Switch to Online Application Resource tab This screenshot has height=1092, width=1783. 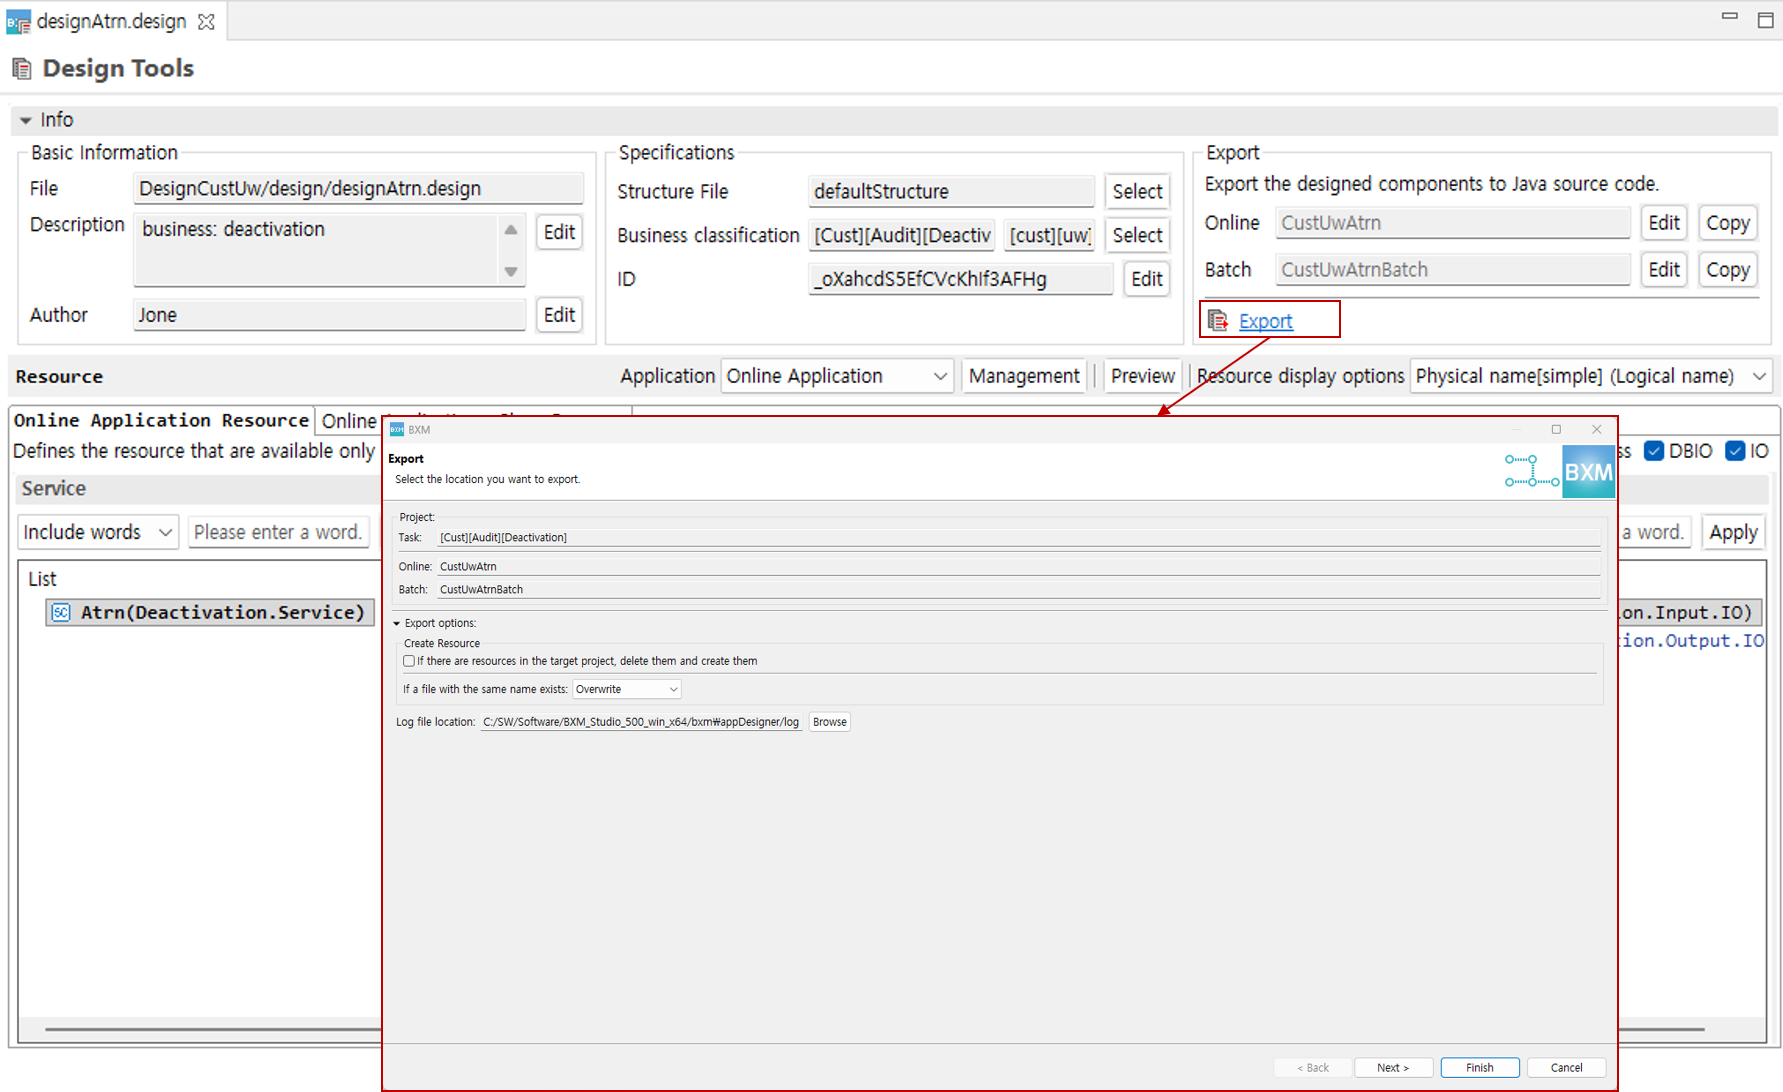pos(161,421)
